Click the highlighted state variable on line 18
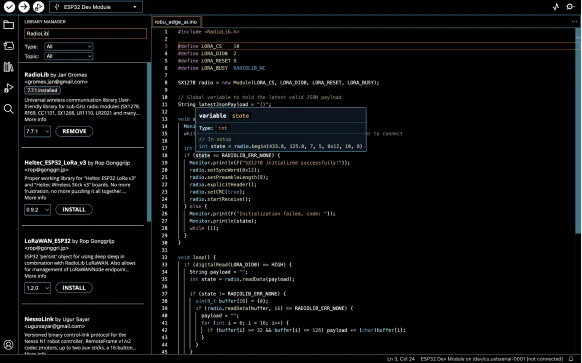The height and width of the screenshot is (363, 582). click(x=202, y=155)
